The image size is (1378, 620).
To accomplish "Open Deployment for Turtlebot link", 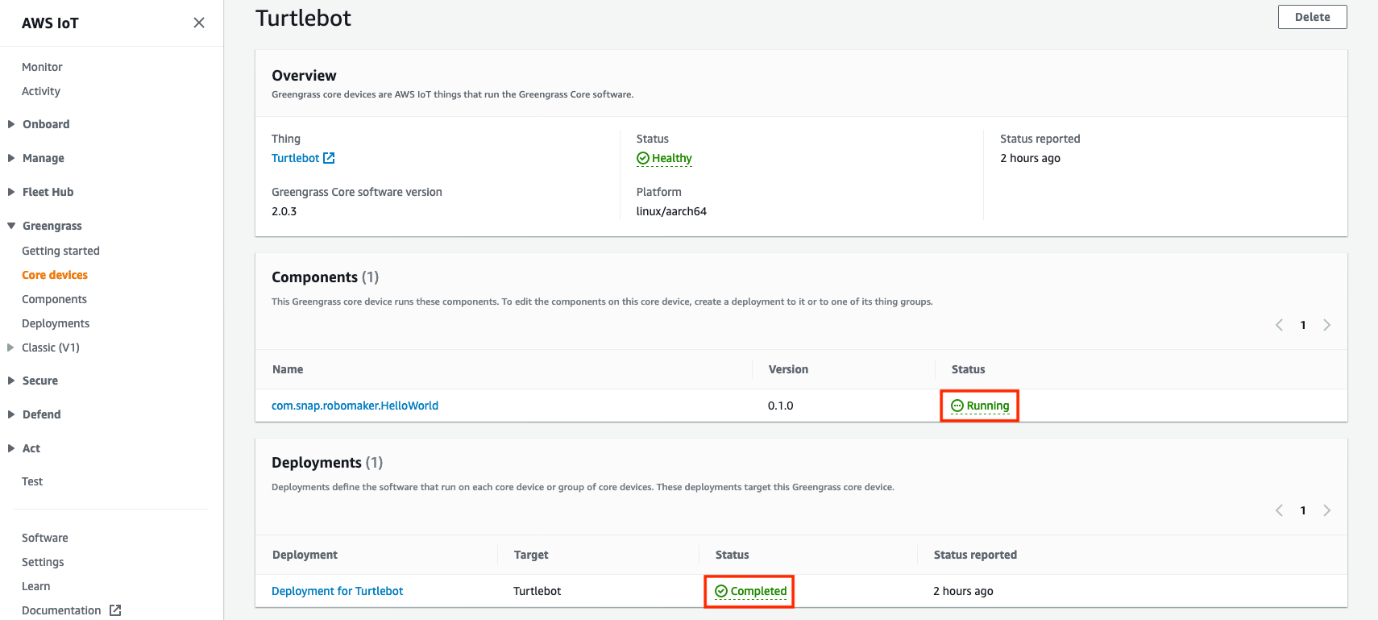I will 337,591.
